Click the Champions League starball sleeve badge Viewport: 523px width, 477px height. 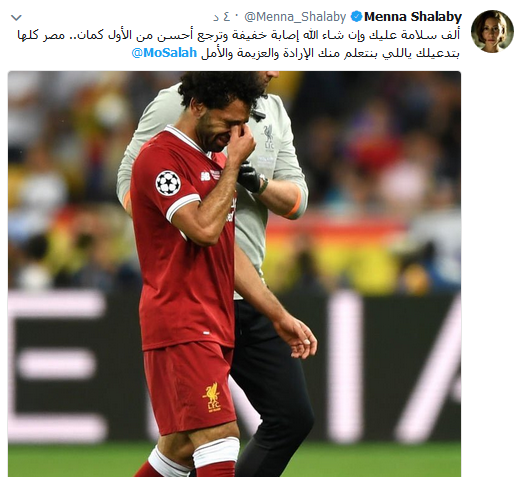pyautogui.click(x=168, y=183)
